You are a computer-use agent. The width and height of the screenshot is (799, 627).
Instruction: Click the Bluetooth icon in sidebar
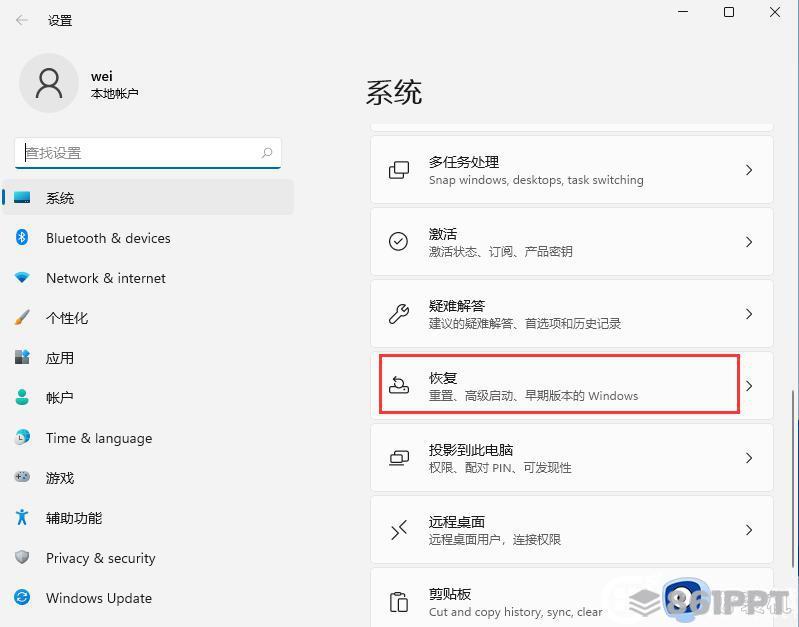coord(22,237)
